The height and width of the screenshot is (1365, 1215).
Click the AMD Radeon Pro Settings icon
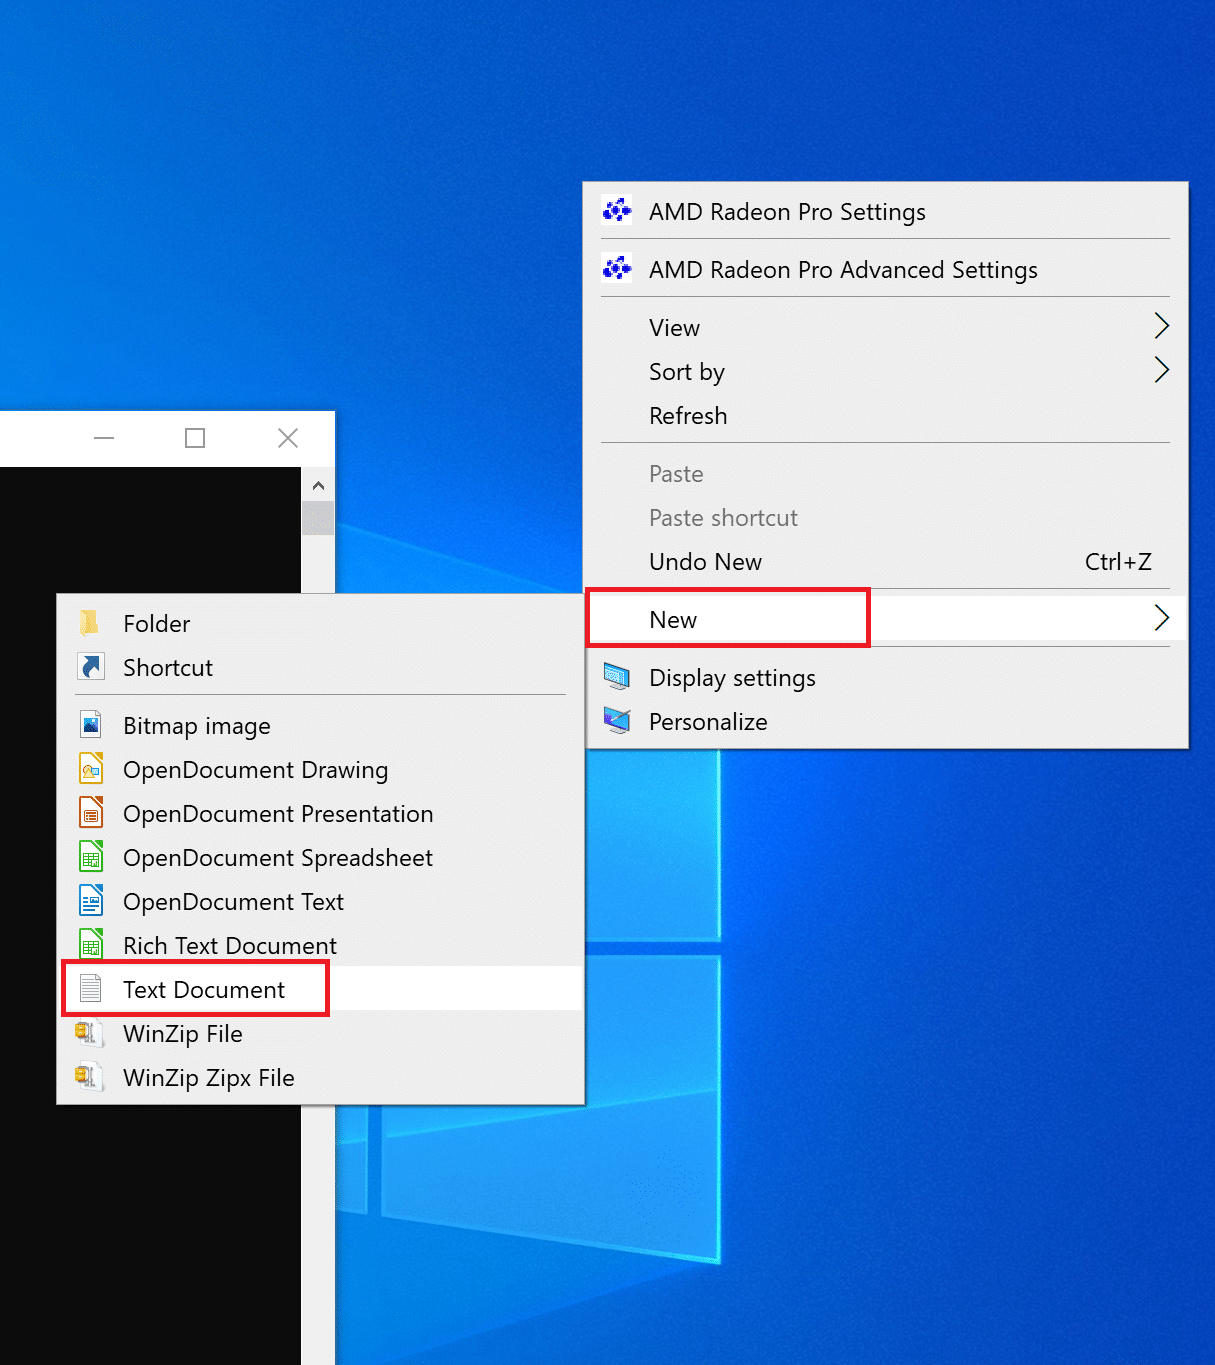617,210
